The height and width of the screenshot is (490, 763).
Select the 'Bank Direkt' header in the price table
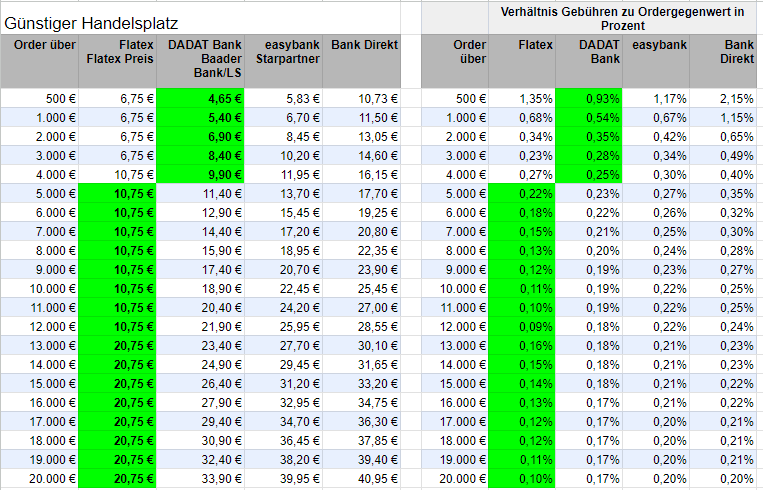tap(362, 61)
